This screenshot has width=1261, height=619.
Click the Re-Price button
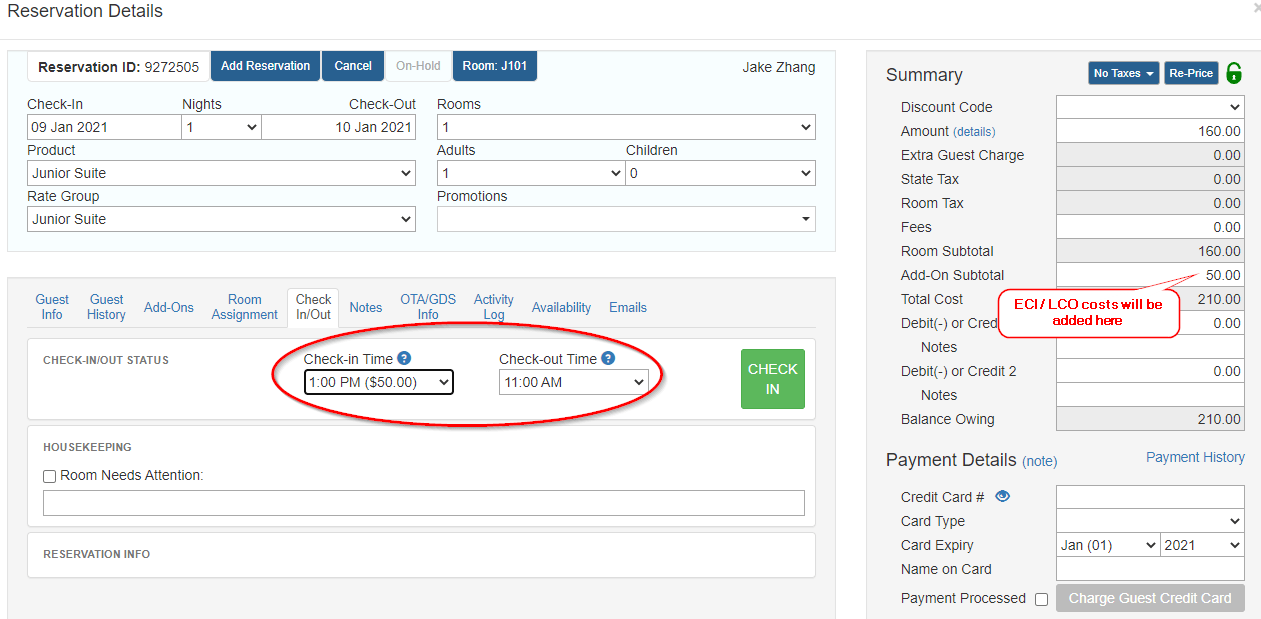click(1191, 72)
